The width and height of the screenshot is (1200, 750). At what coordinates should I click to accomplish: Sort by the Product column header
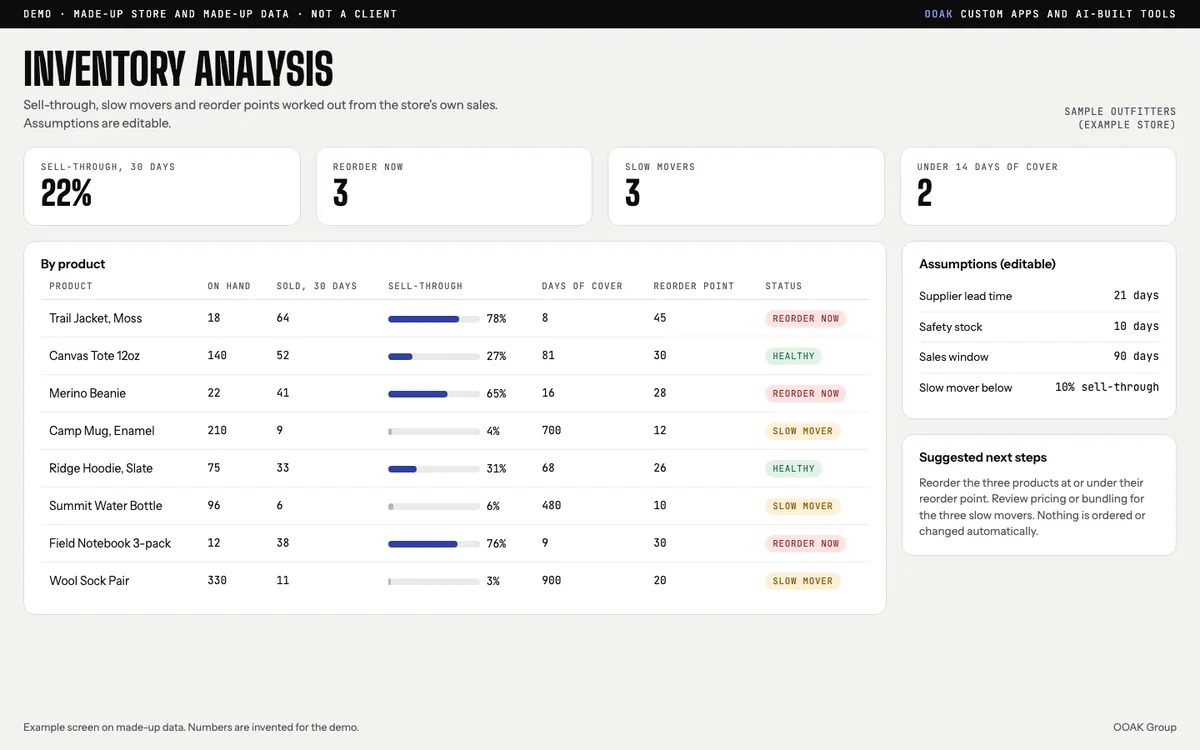(71, 286)
